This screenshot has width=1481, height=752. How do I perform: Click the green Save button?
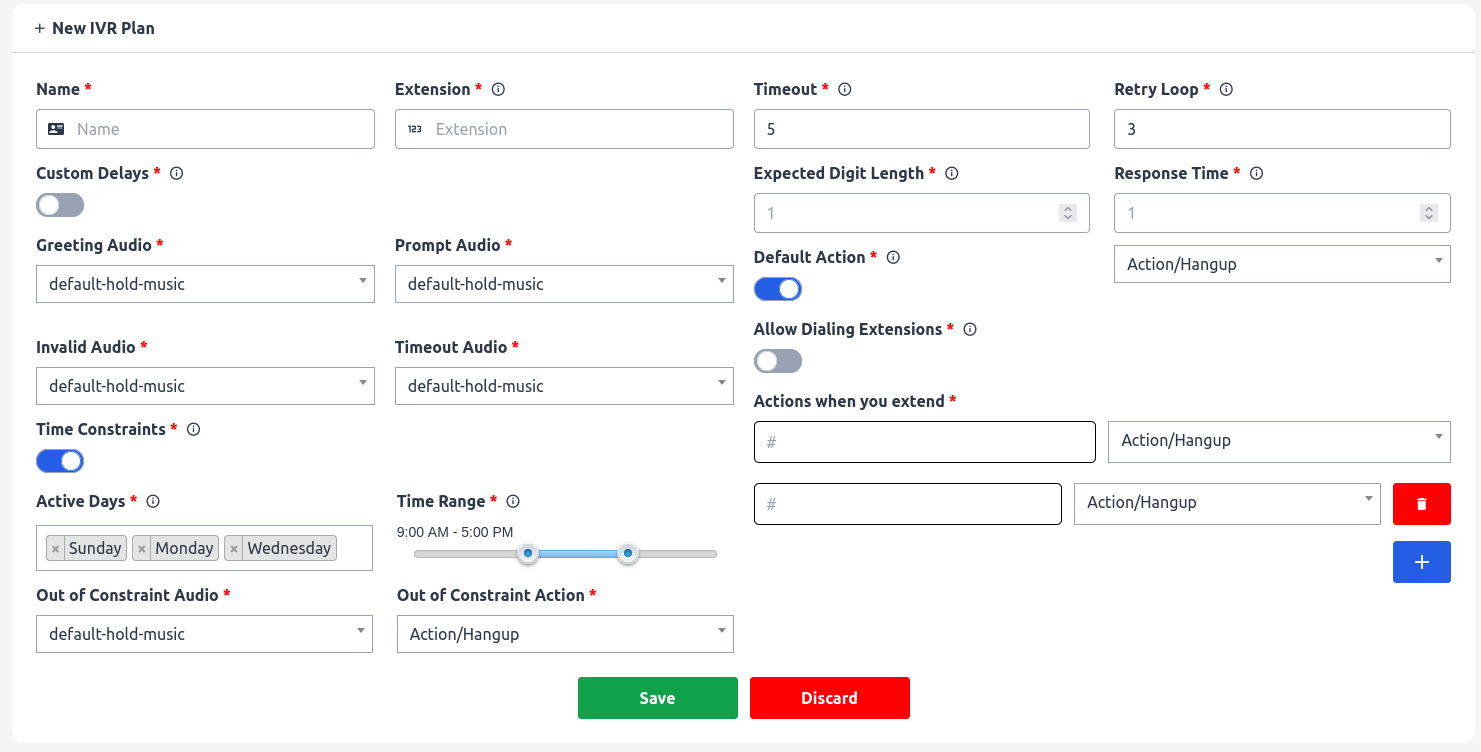coord(657,698)
